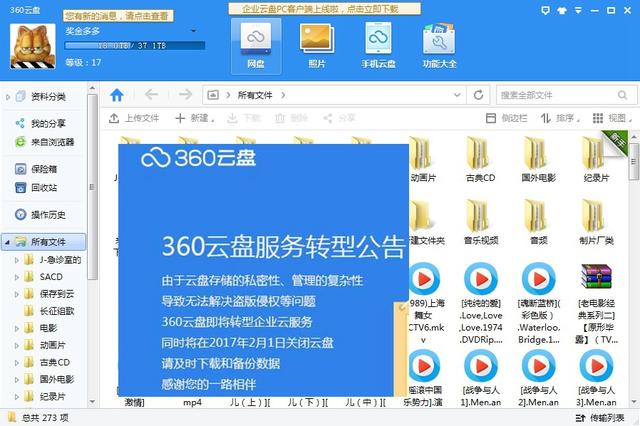Viewport: 640px width, 426px height.
Task: Select 纪录片 folder in tree
Action: click(45, 397)
